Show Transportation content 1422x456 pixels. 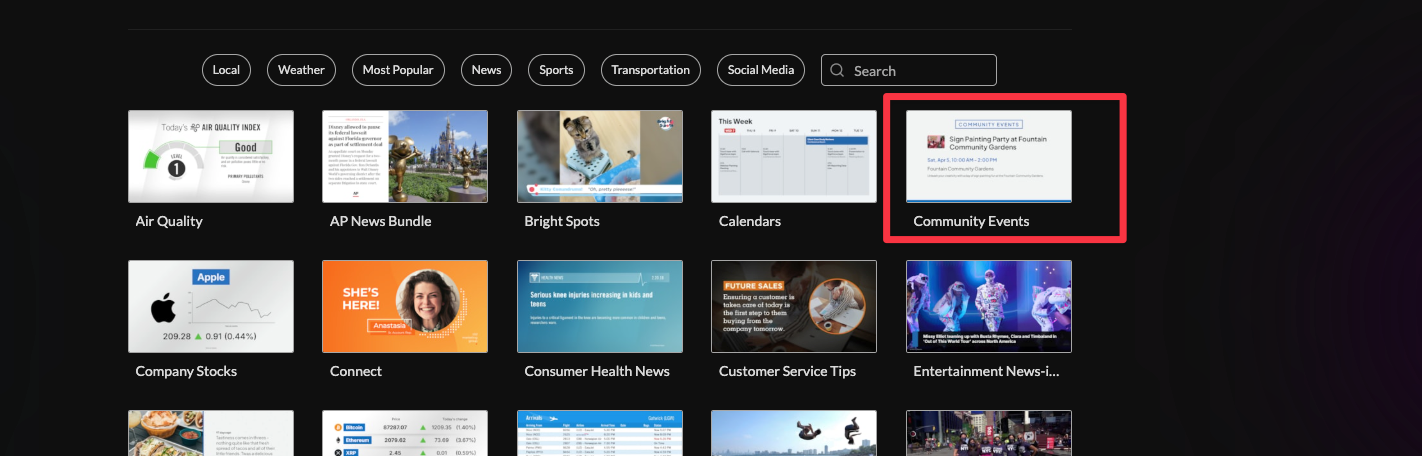pyautogui.click(x=650, y=70)
